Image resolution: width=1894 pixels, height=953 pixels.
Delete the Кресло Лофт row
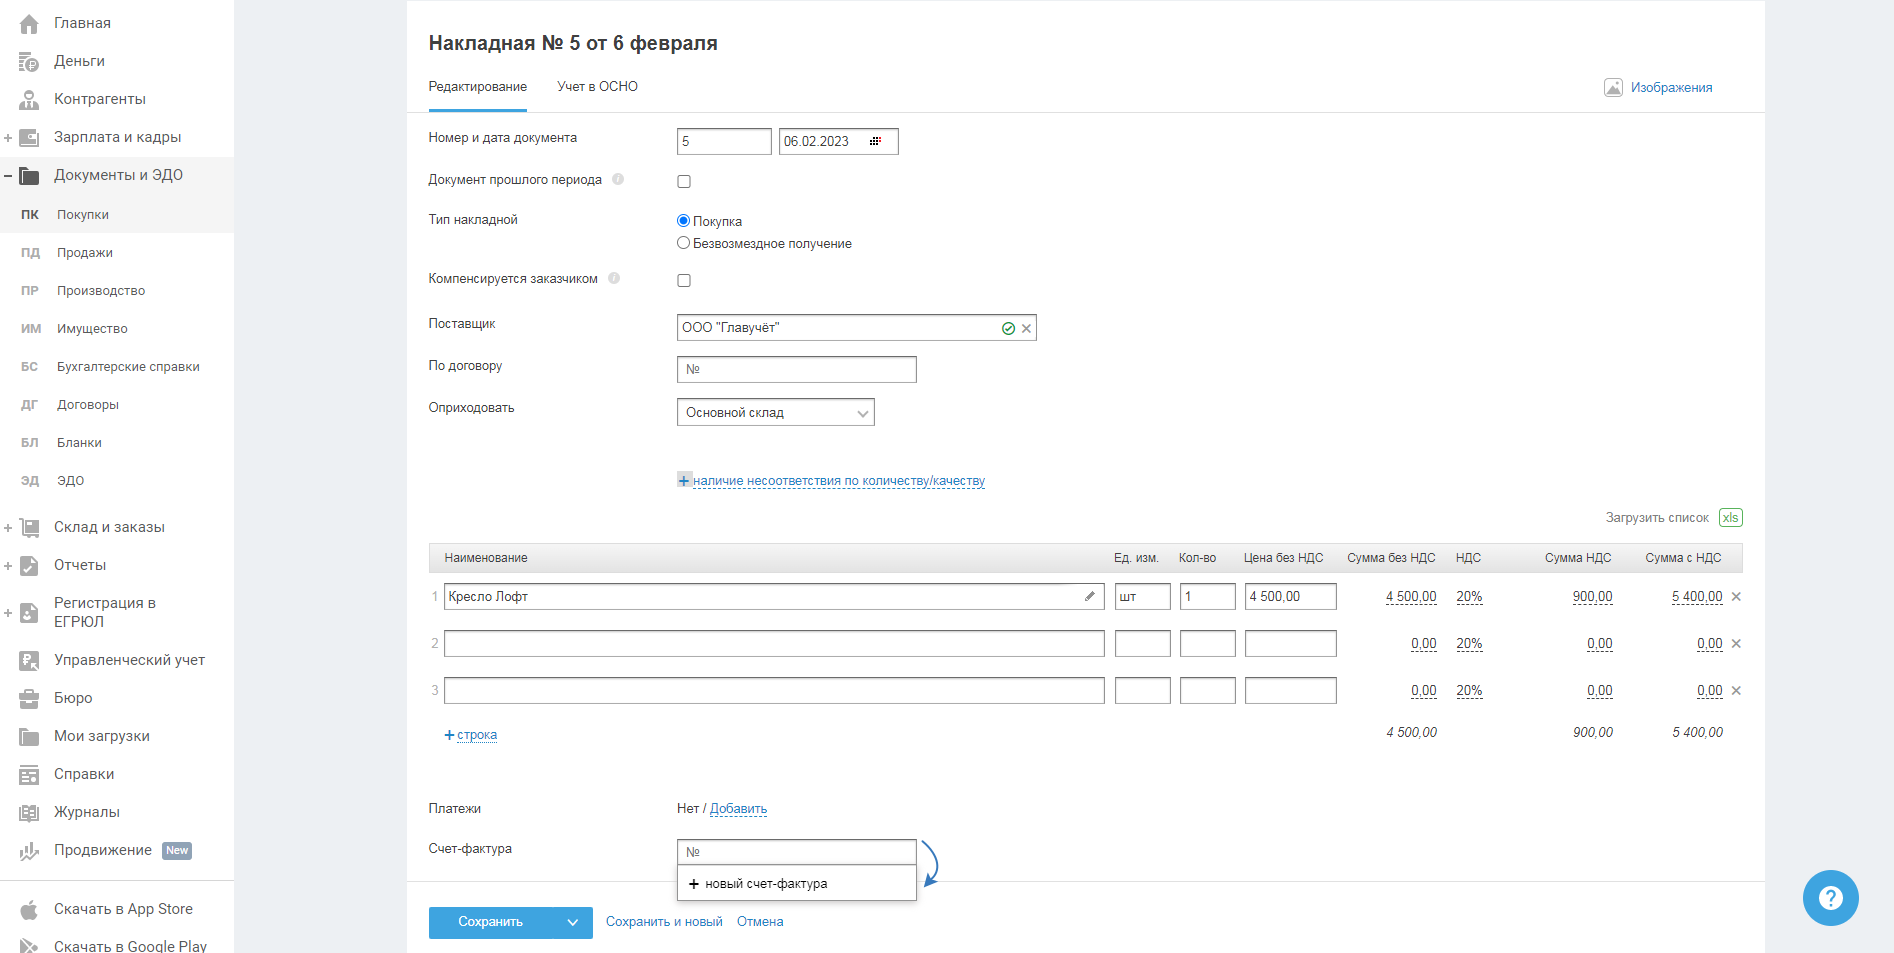point(1736,596)
